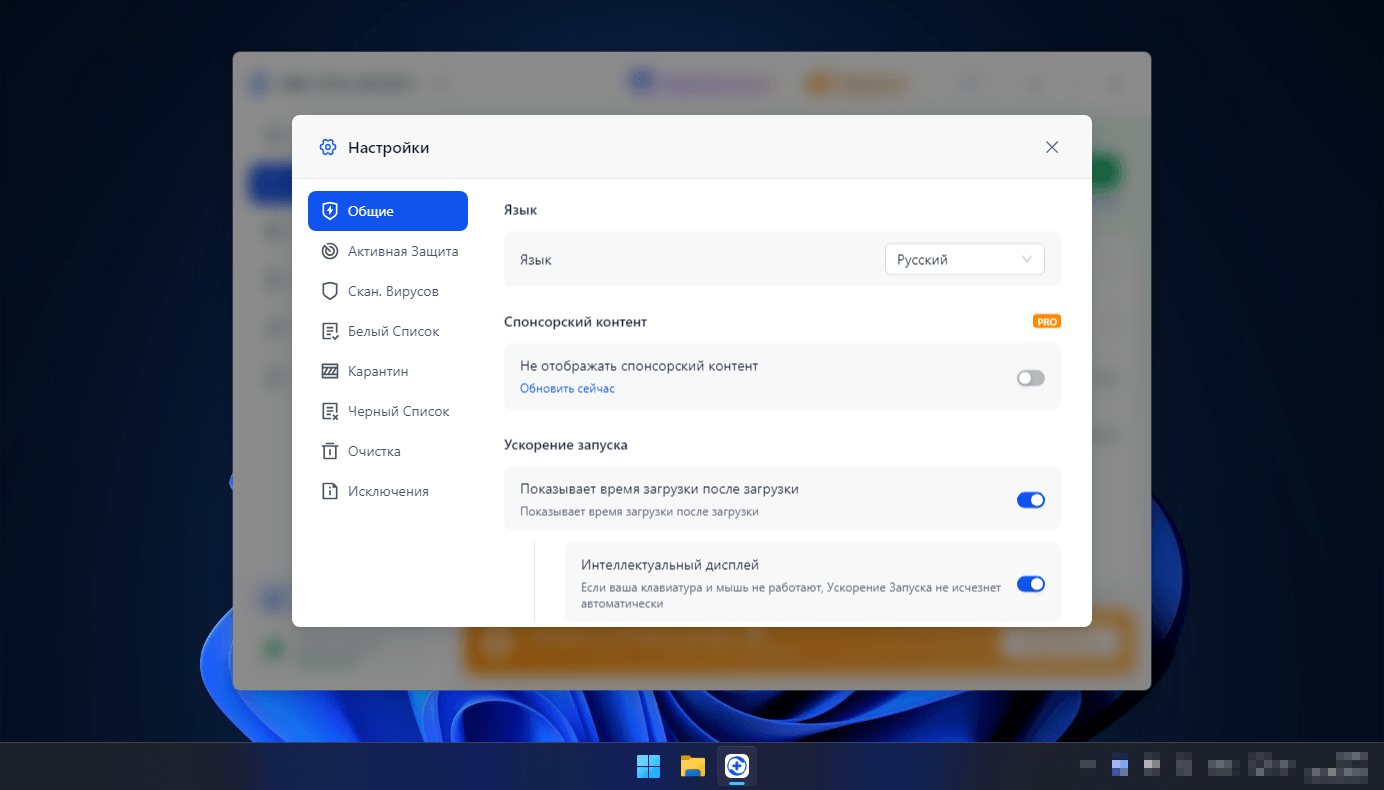Switch to Активная Защита tab
Screen dimensions: 1384x790
(388, 251)
